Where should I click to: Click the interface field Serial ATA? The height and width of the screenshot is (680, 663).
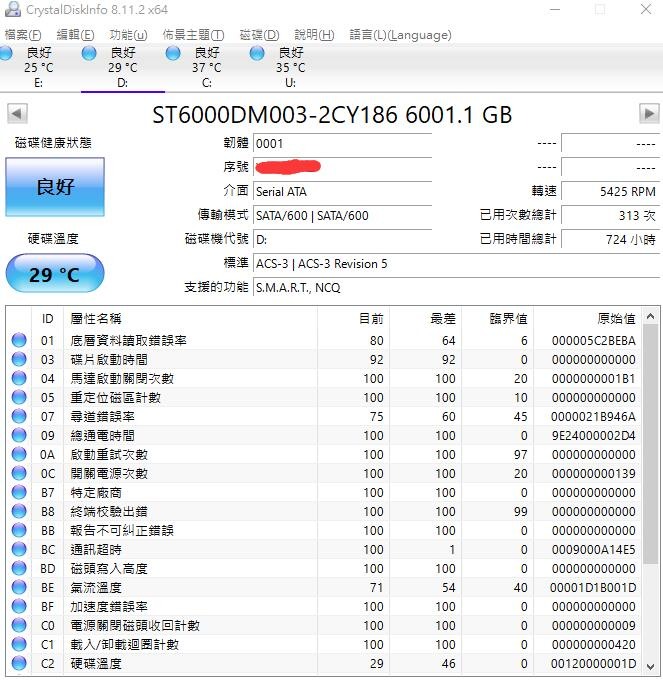(342, 192)
